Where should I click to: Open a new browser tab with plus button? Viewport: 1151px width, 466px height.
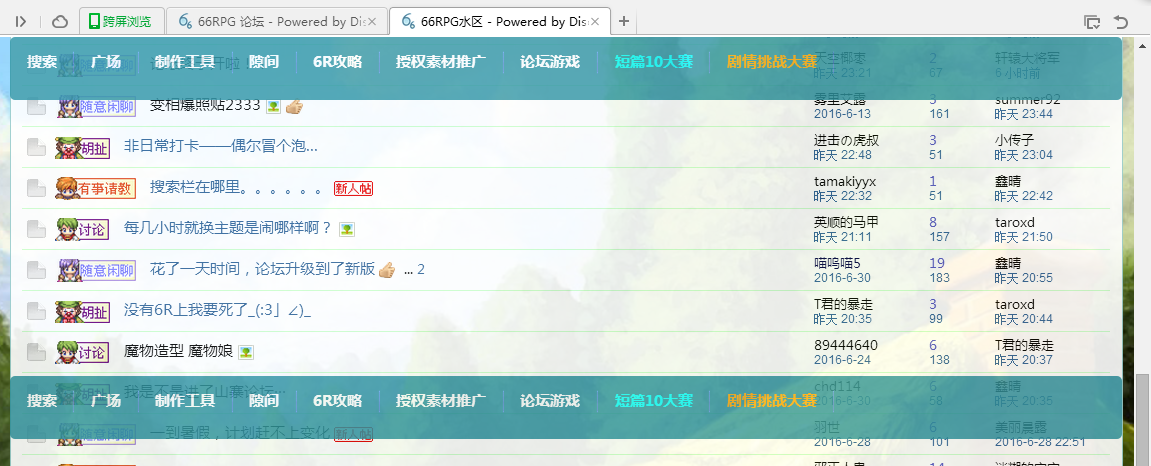[x=624, y=21]
